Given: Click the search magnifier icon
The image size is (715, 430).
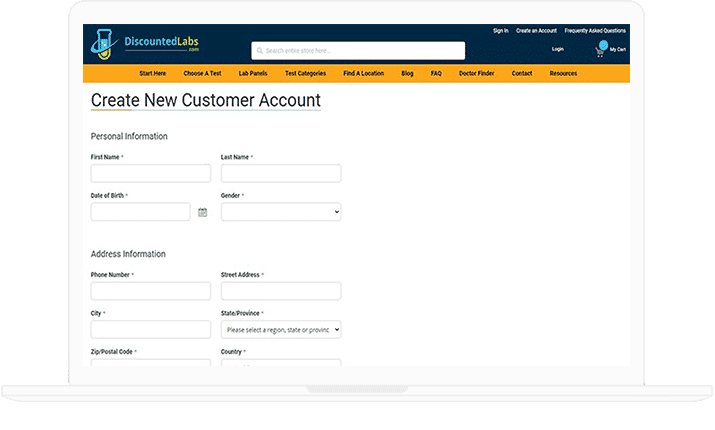Looking at the screenshot, I should point(258,50).
